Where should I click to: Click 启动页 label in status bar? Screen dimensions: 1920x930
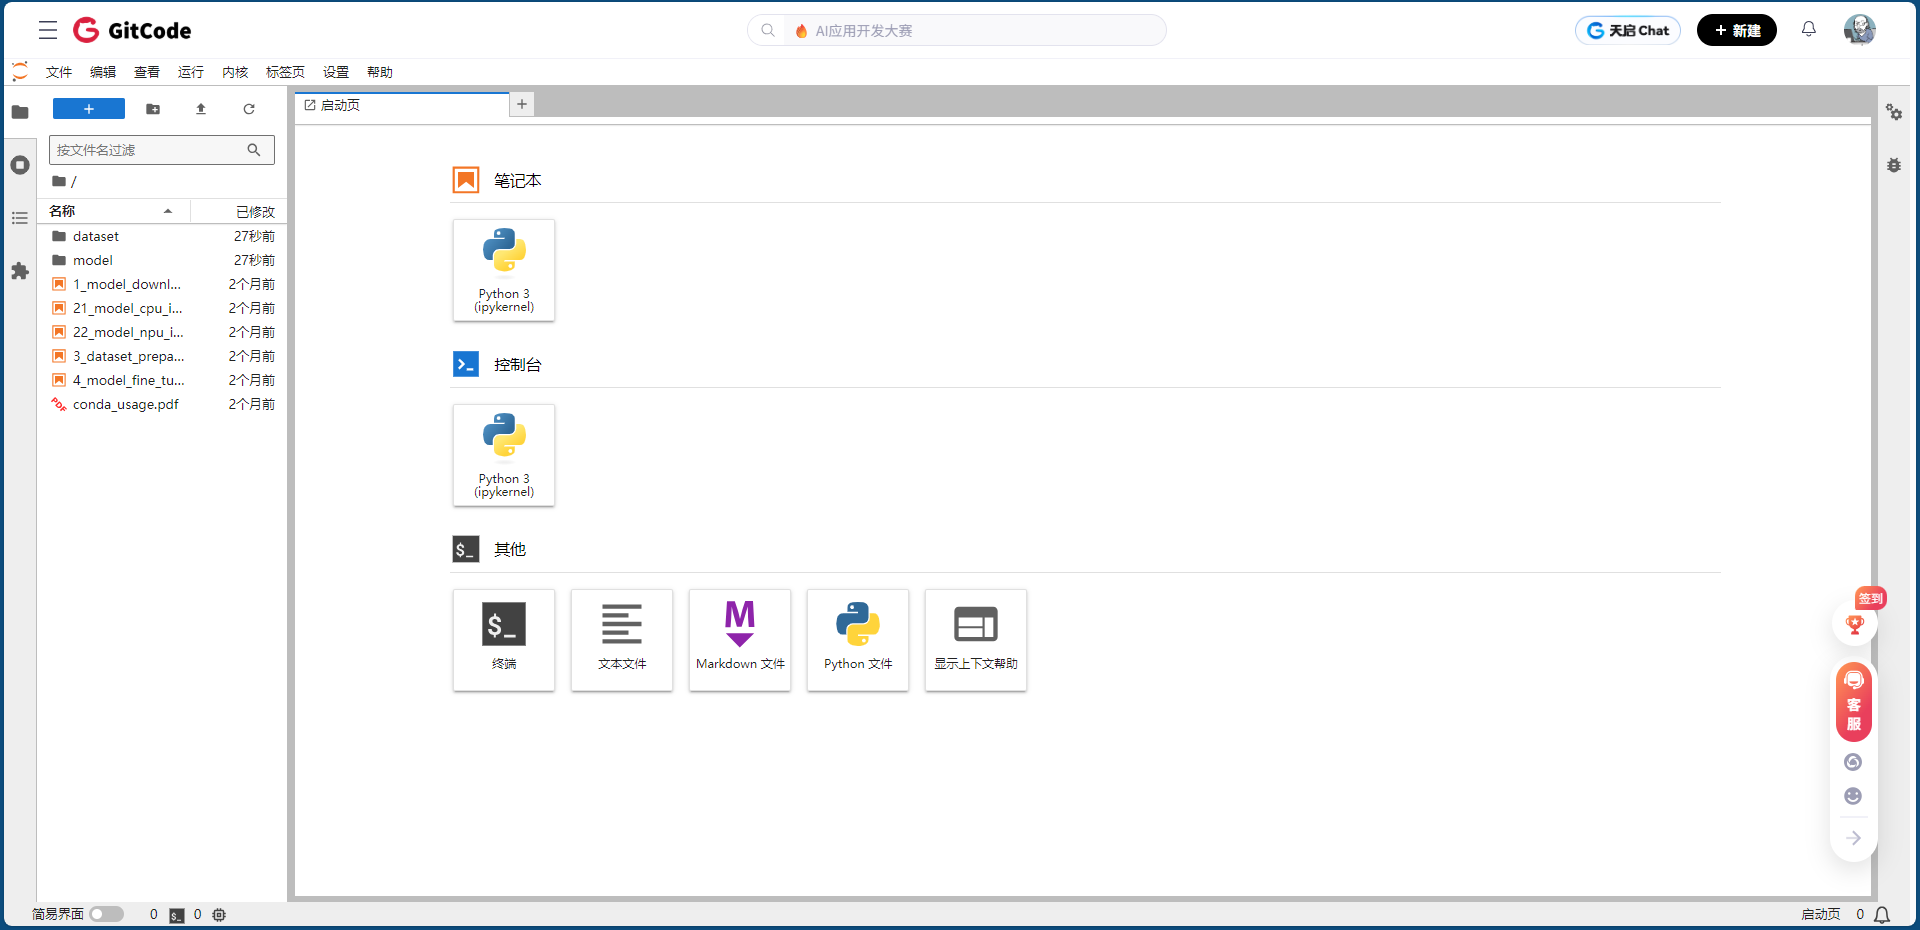tap(1820, 914)
